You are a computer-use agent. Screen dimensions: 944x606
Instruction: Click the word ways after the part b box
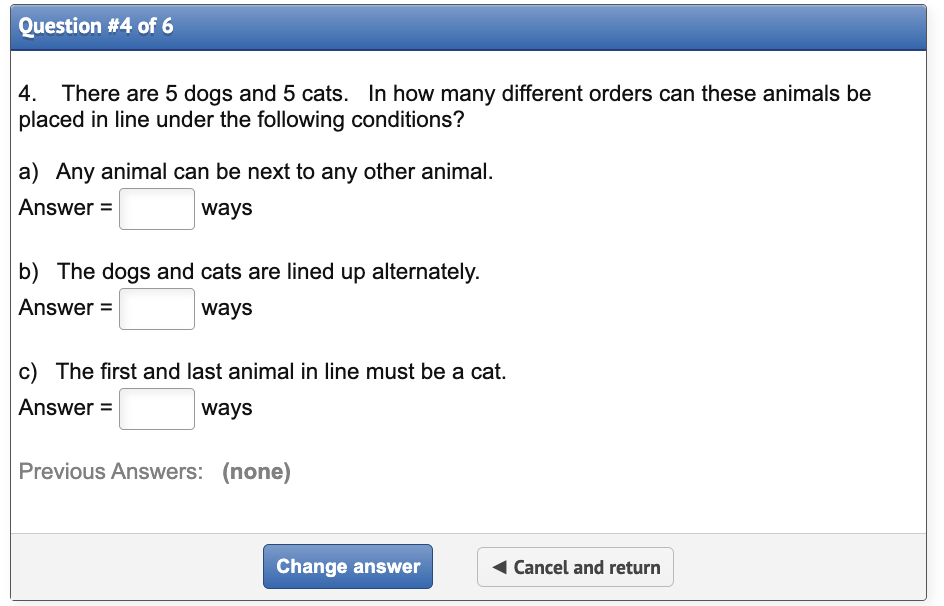tap(227, 308)
